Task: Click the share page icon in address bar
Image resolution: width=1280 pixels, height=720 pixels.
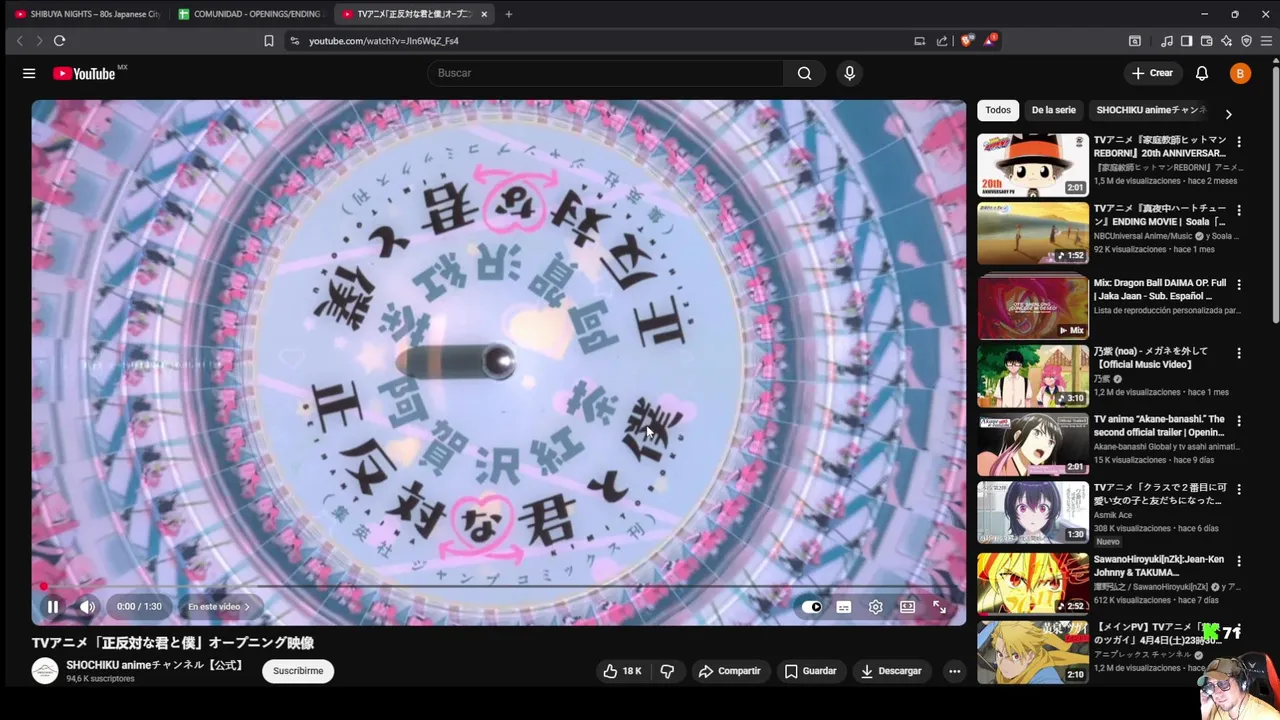Action: (x=942, y=41)
